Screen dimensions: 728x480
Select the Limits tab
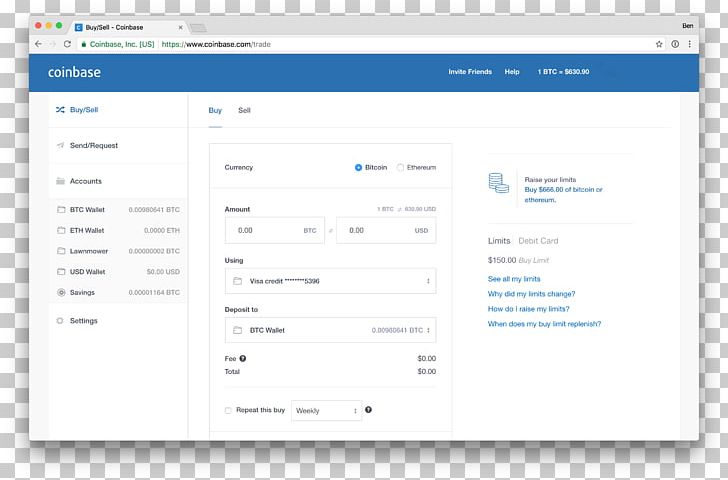[x=499, y=240]
